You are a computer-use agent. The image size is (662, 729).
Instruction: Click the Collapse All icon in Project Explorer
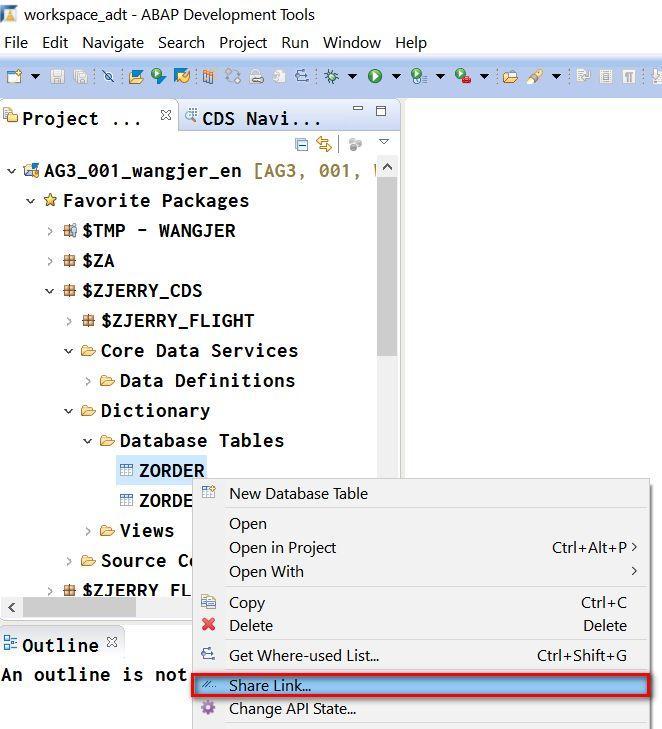(x=302, y=145)
